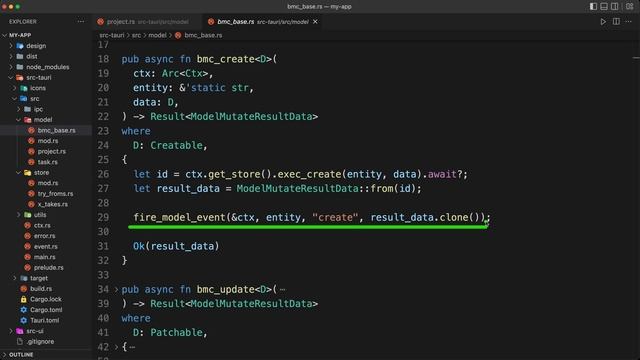This screenshot has width=640, height=360.
Task: Open project.rs in the model folder
Action: (51, 151)
